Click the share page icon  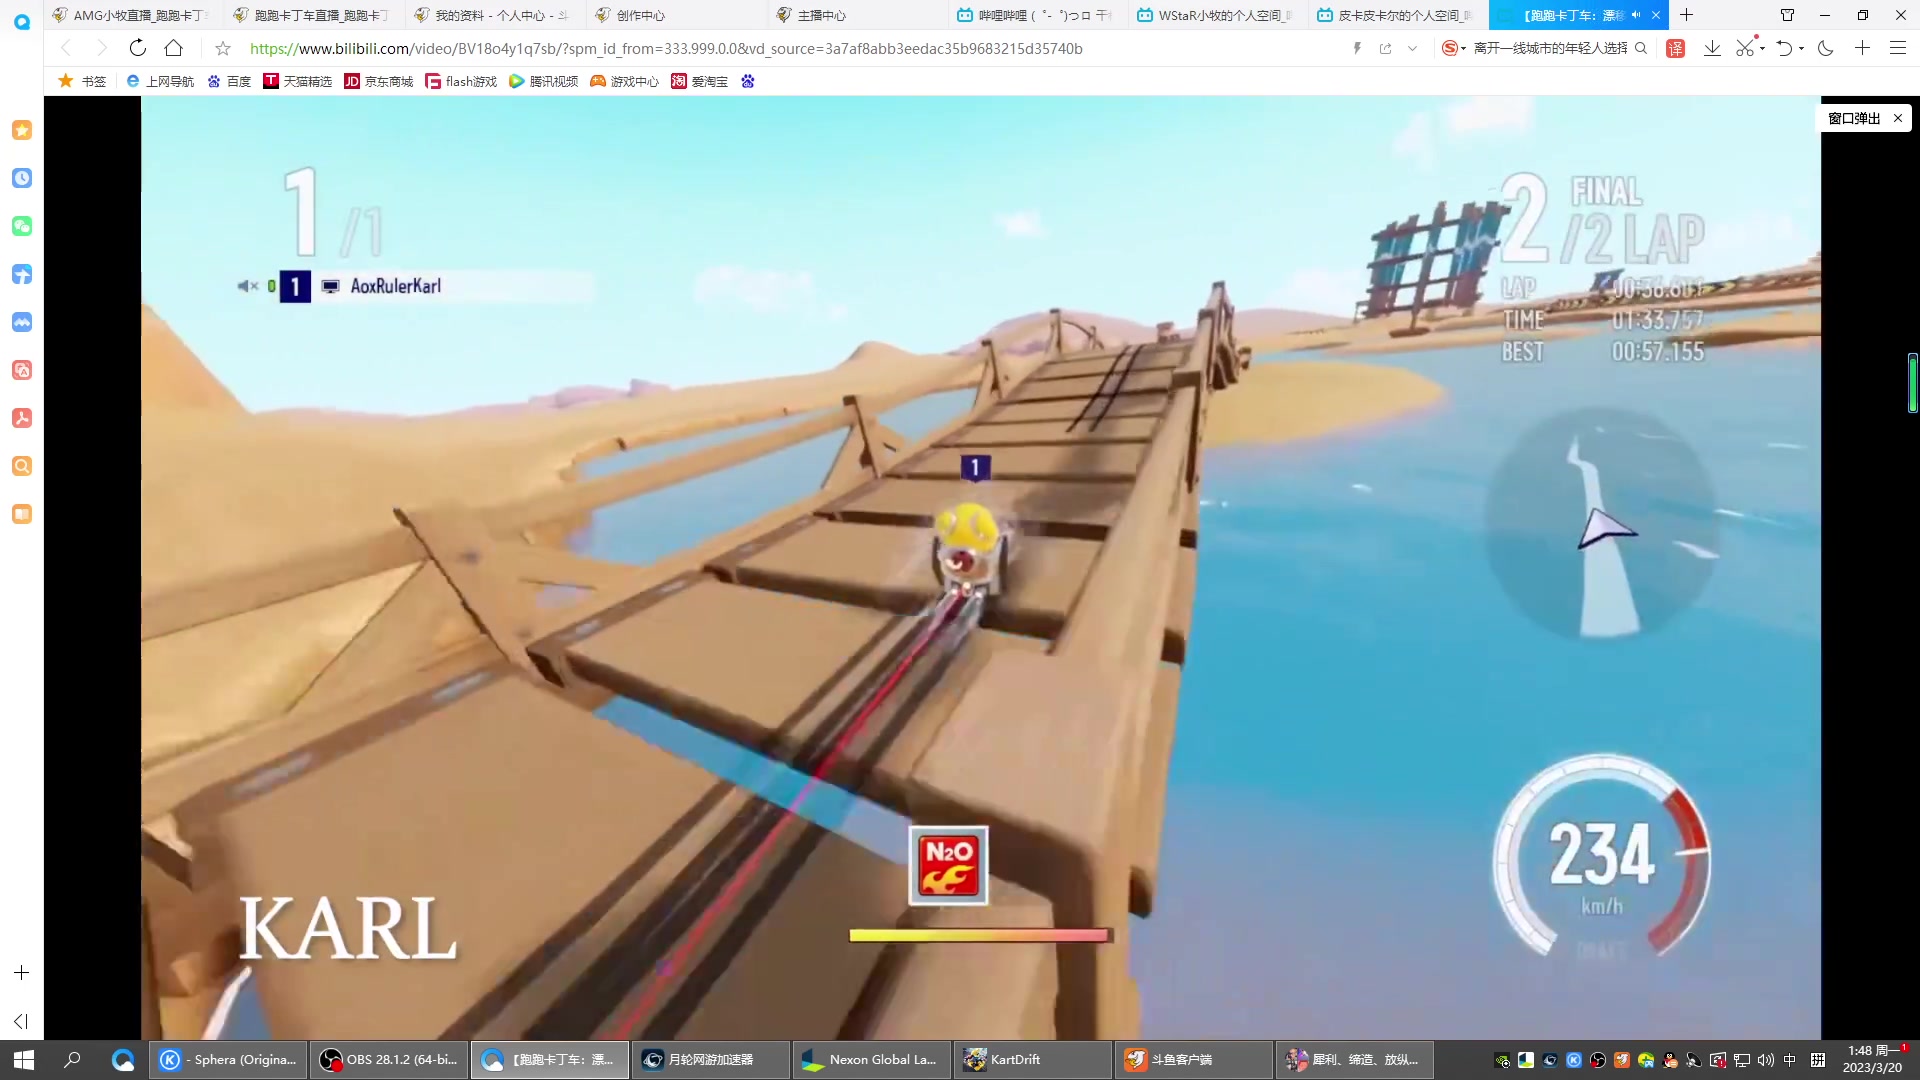(1385, 48)
